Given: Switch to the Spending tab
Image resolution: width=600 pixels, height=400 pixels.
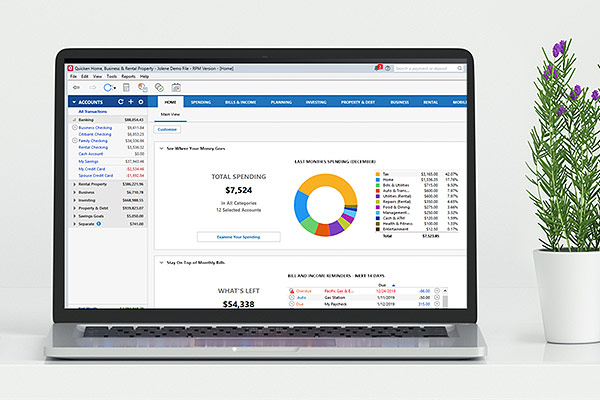Looking at the screenshot, I should point(201,102).
